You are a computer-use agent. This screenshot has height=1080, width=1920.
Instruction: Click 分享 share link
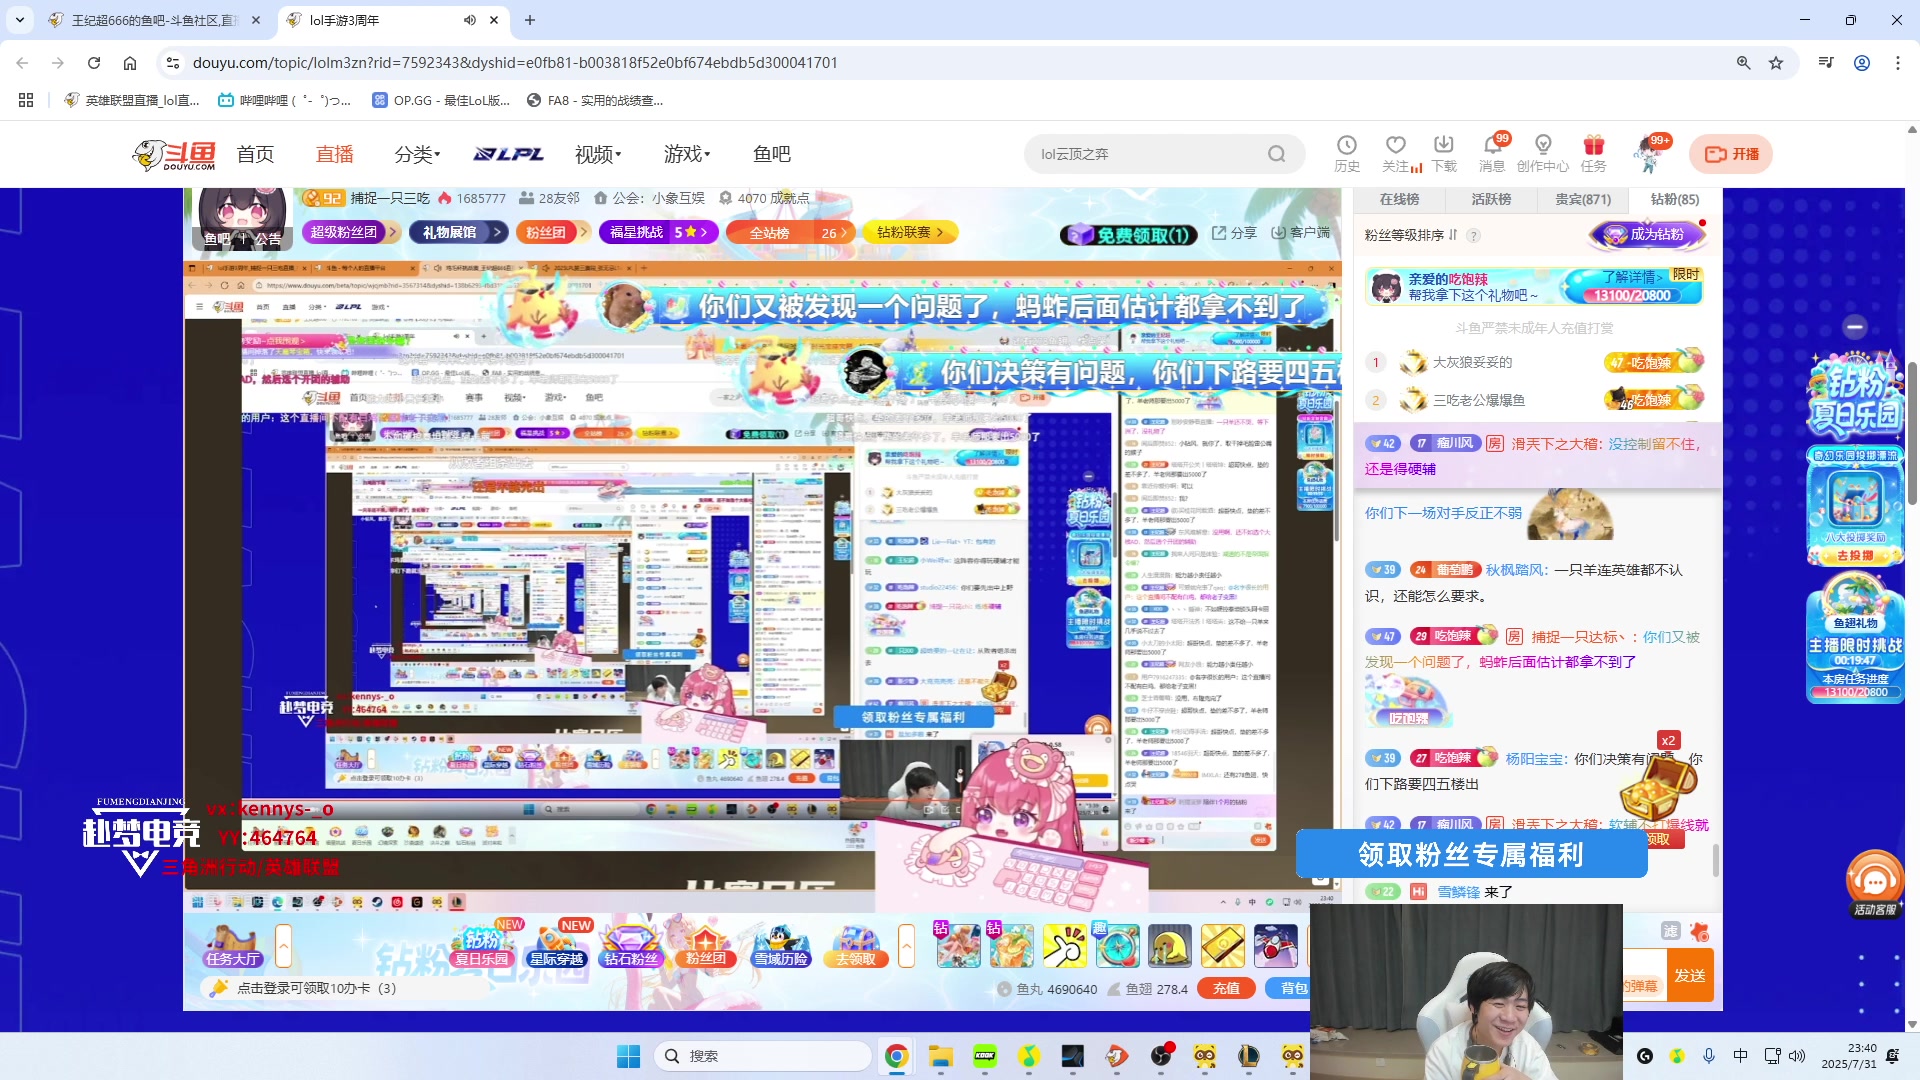click(1234, 232)
